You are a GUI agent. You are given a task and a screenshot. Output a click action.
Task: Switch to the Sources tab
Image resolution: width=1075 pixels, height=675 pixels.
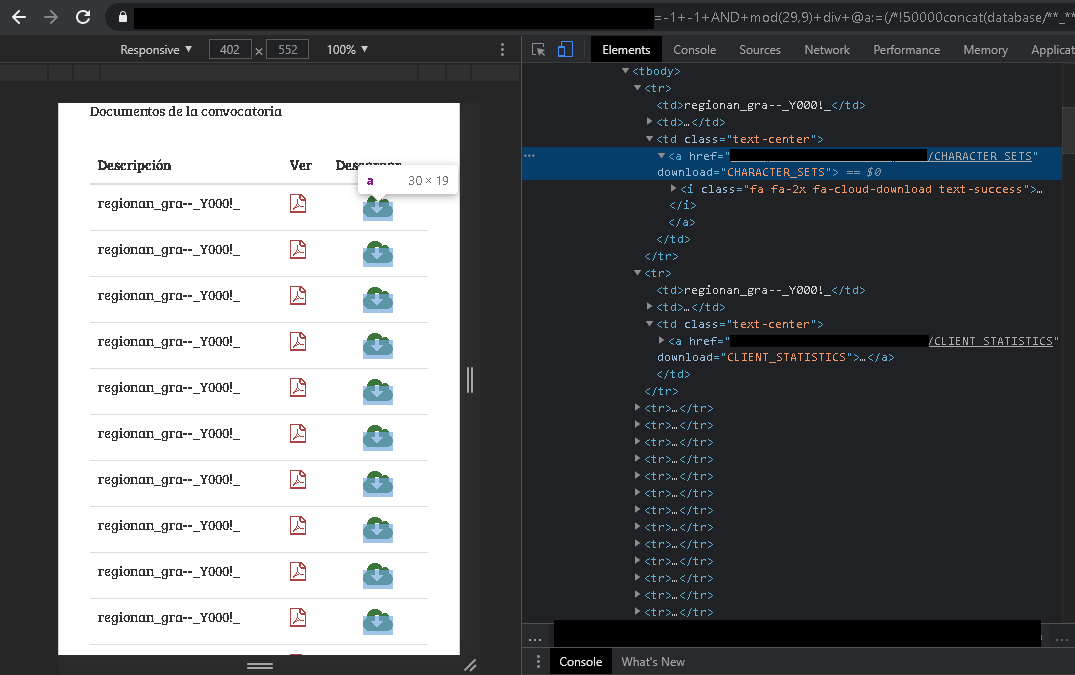pos(759,49)
